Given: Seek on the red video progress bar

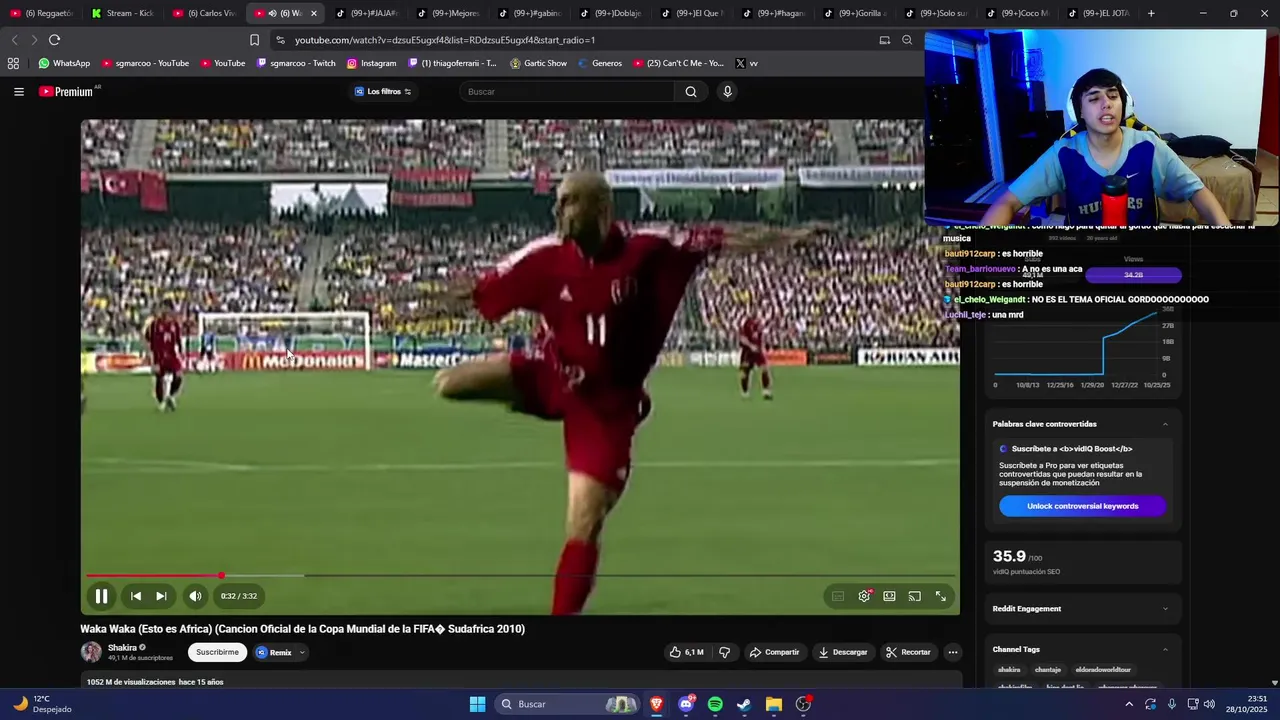Looking at the screenshot, I should pos(520,576).
